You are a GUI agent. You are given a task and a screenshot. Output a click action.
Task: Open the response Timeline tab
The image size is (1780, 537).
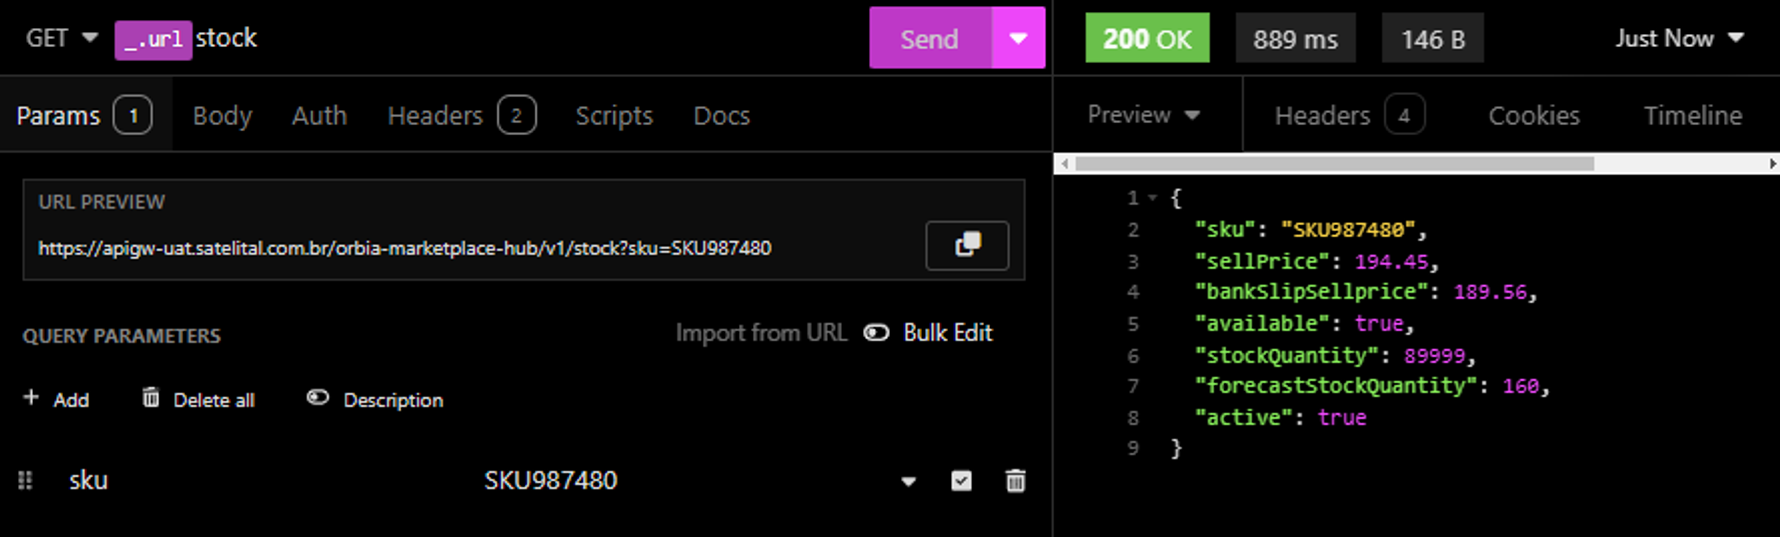[x=1692, y=116]
